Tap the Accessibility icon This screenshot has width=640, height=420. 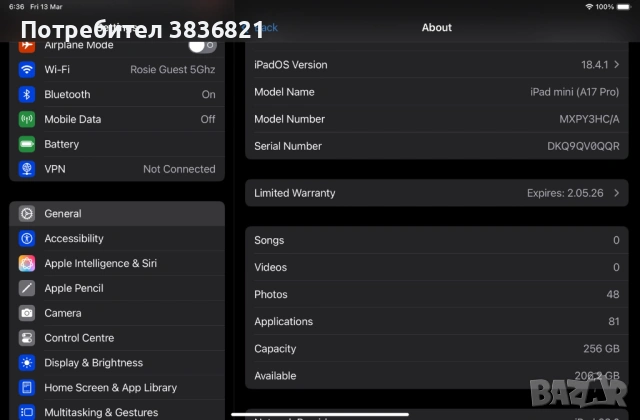coord(27,238)
